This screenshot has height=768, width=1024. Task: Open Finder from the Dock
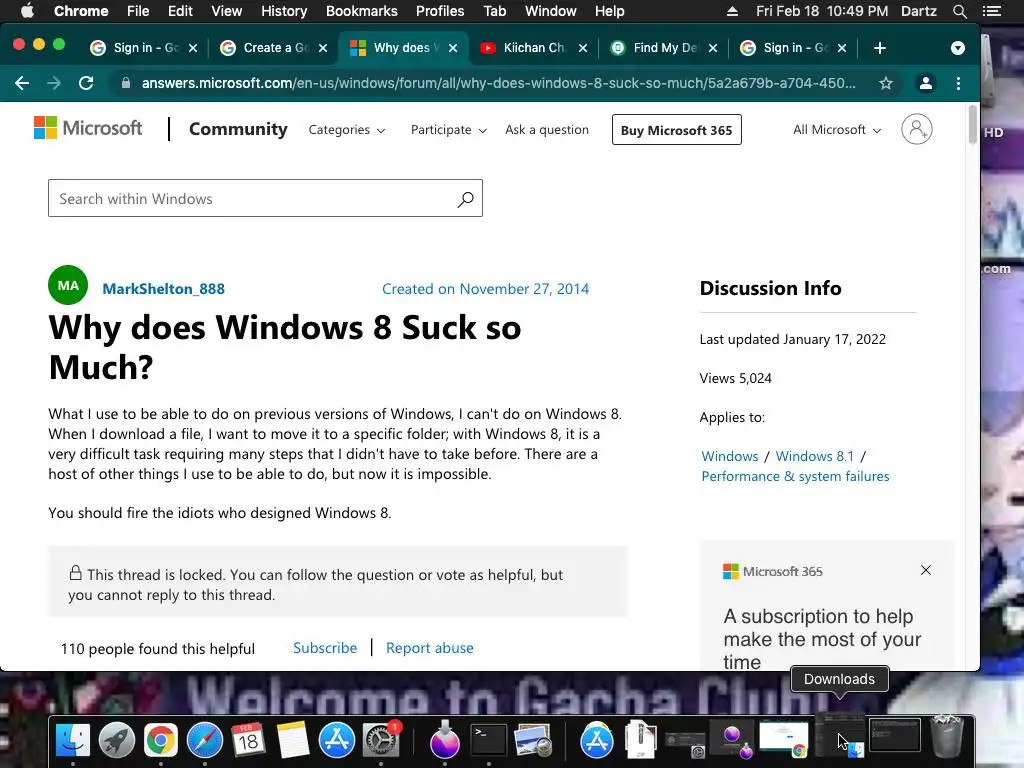tap(72, 740)
